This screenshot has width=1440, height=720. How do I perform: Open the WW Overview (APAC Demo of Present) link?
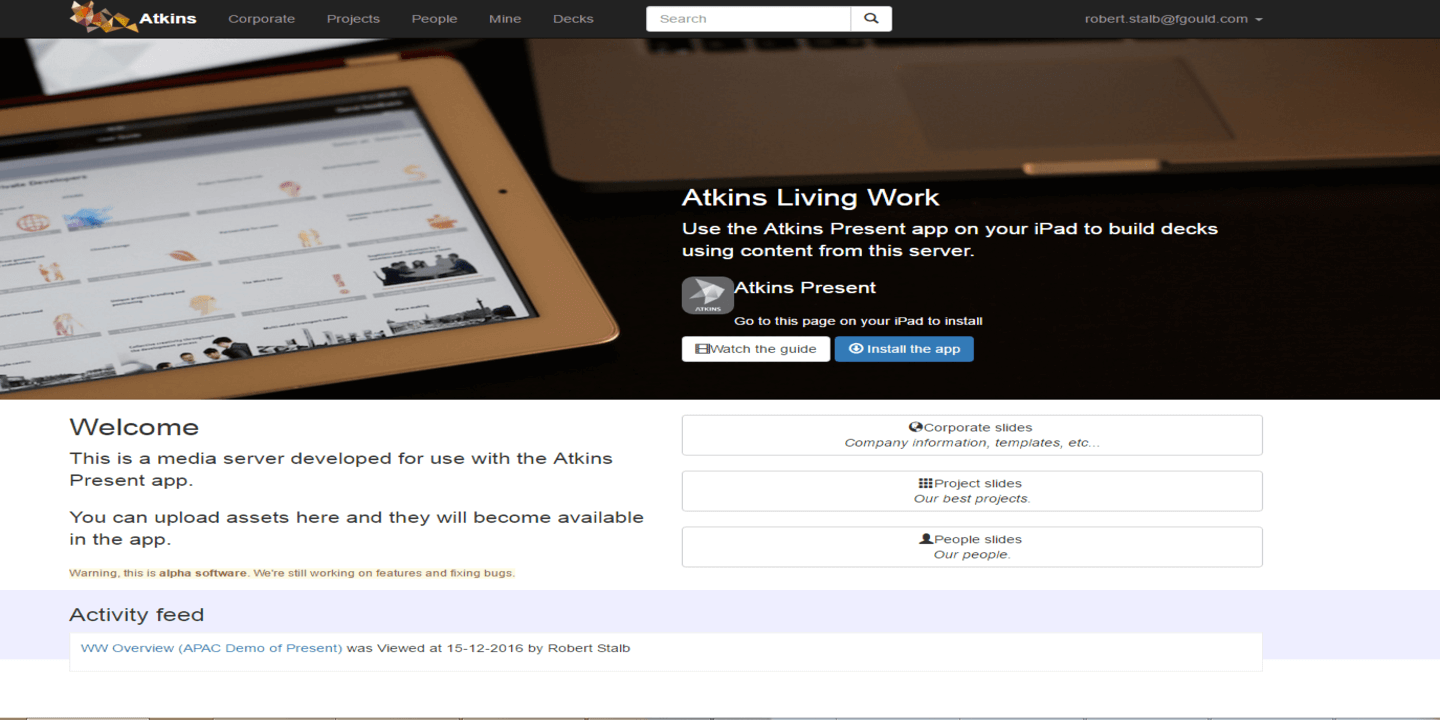pyautogui.click(x=211, y=648)
